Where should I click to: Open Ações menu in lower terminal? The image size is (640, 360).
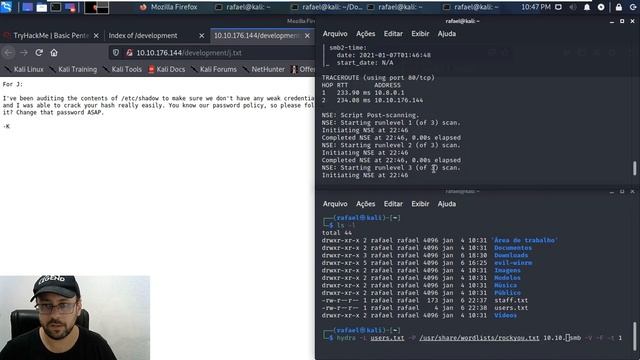point(365,204)
